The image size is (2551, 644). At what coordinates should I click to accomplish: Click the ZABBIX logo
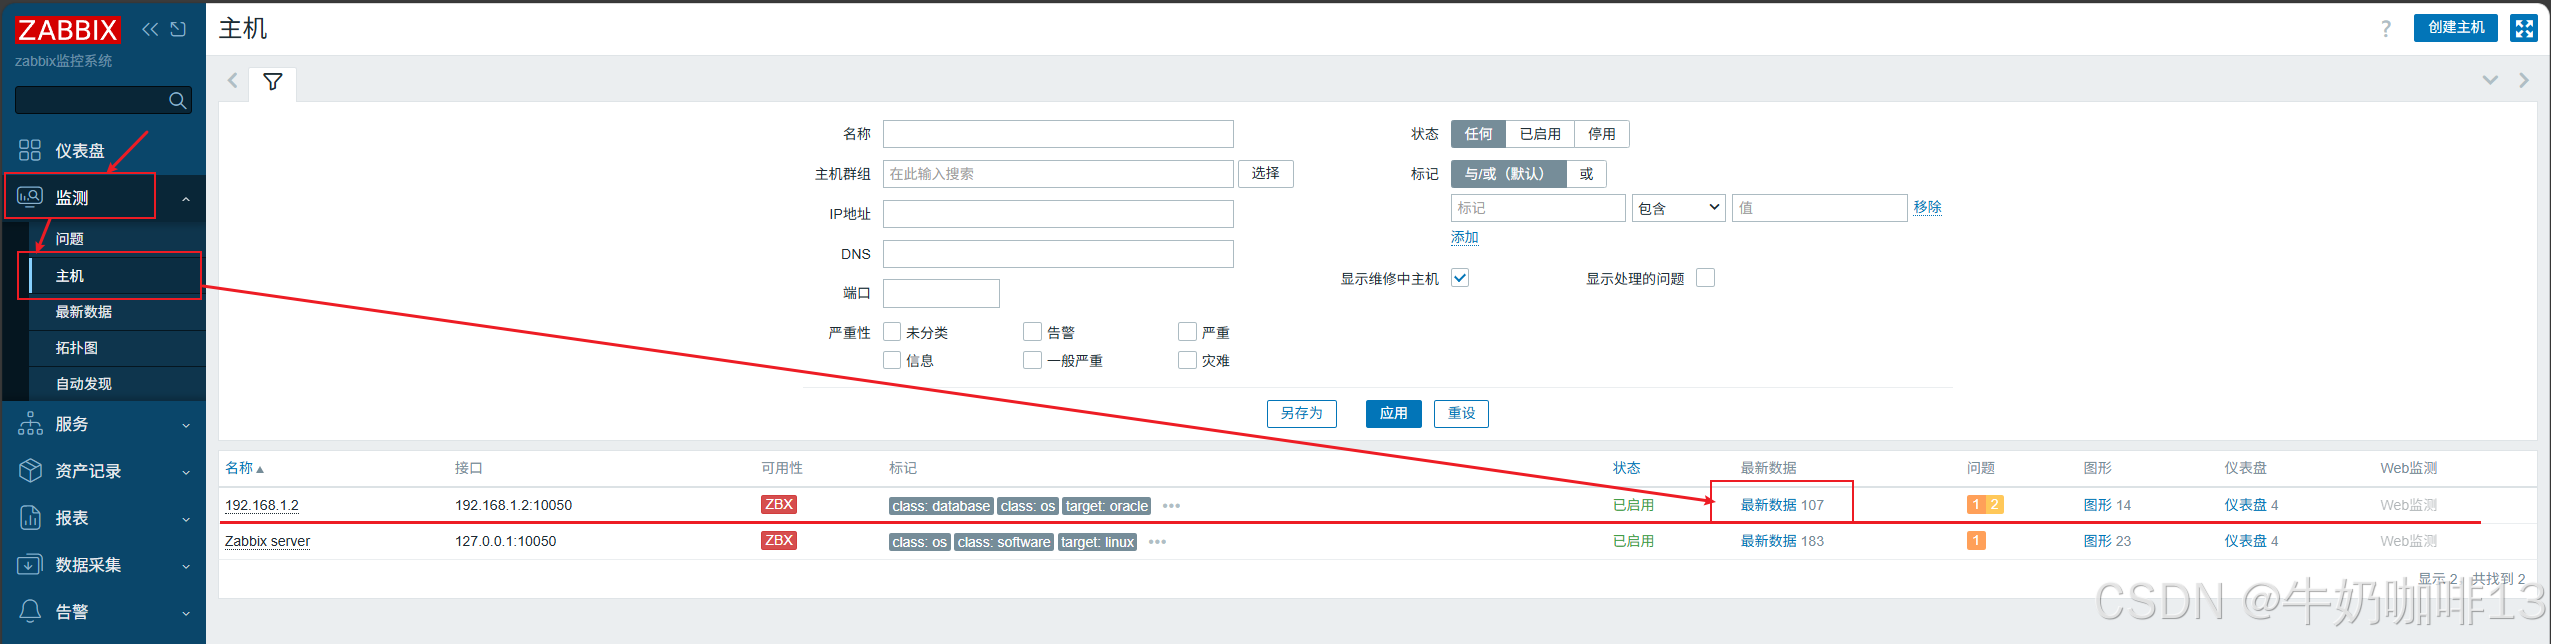(x=68, y=30)
